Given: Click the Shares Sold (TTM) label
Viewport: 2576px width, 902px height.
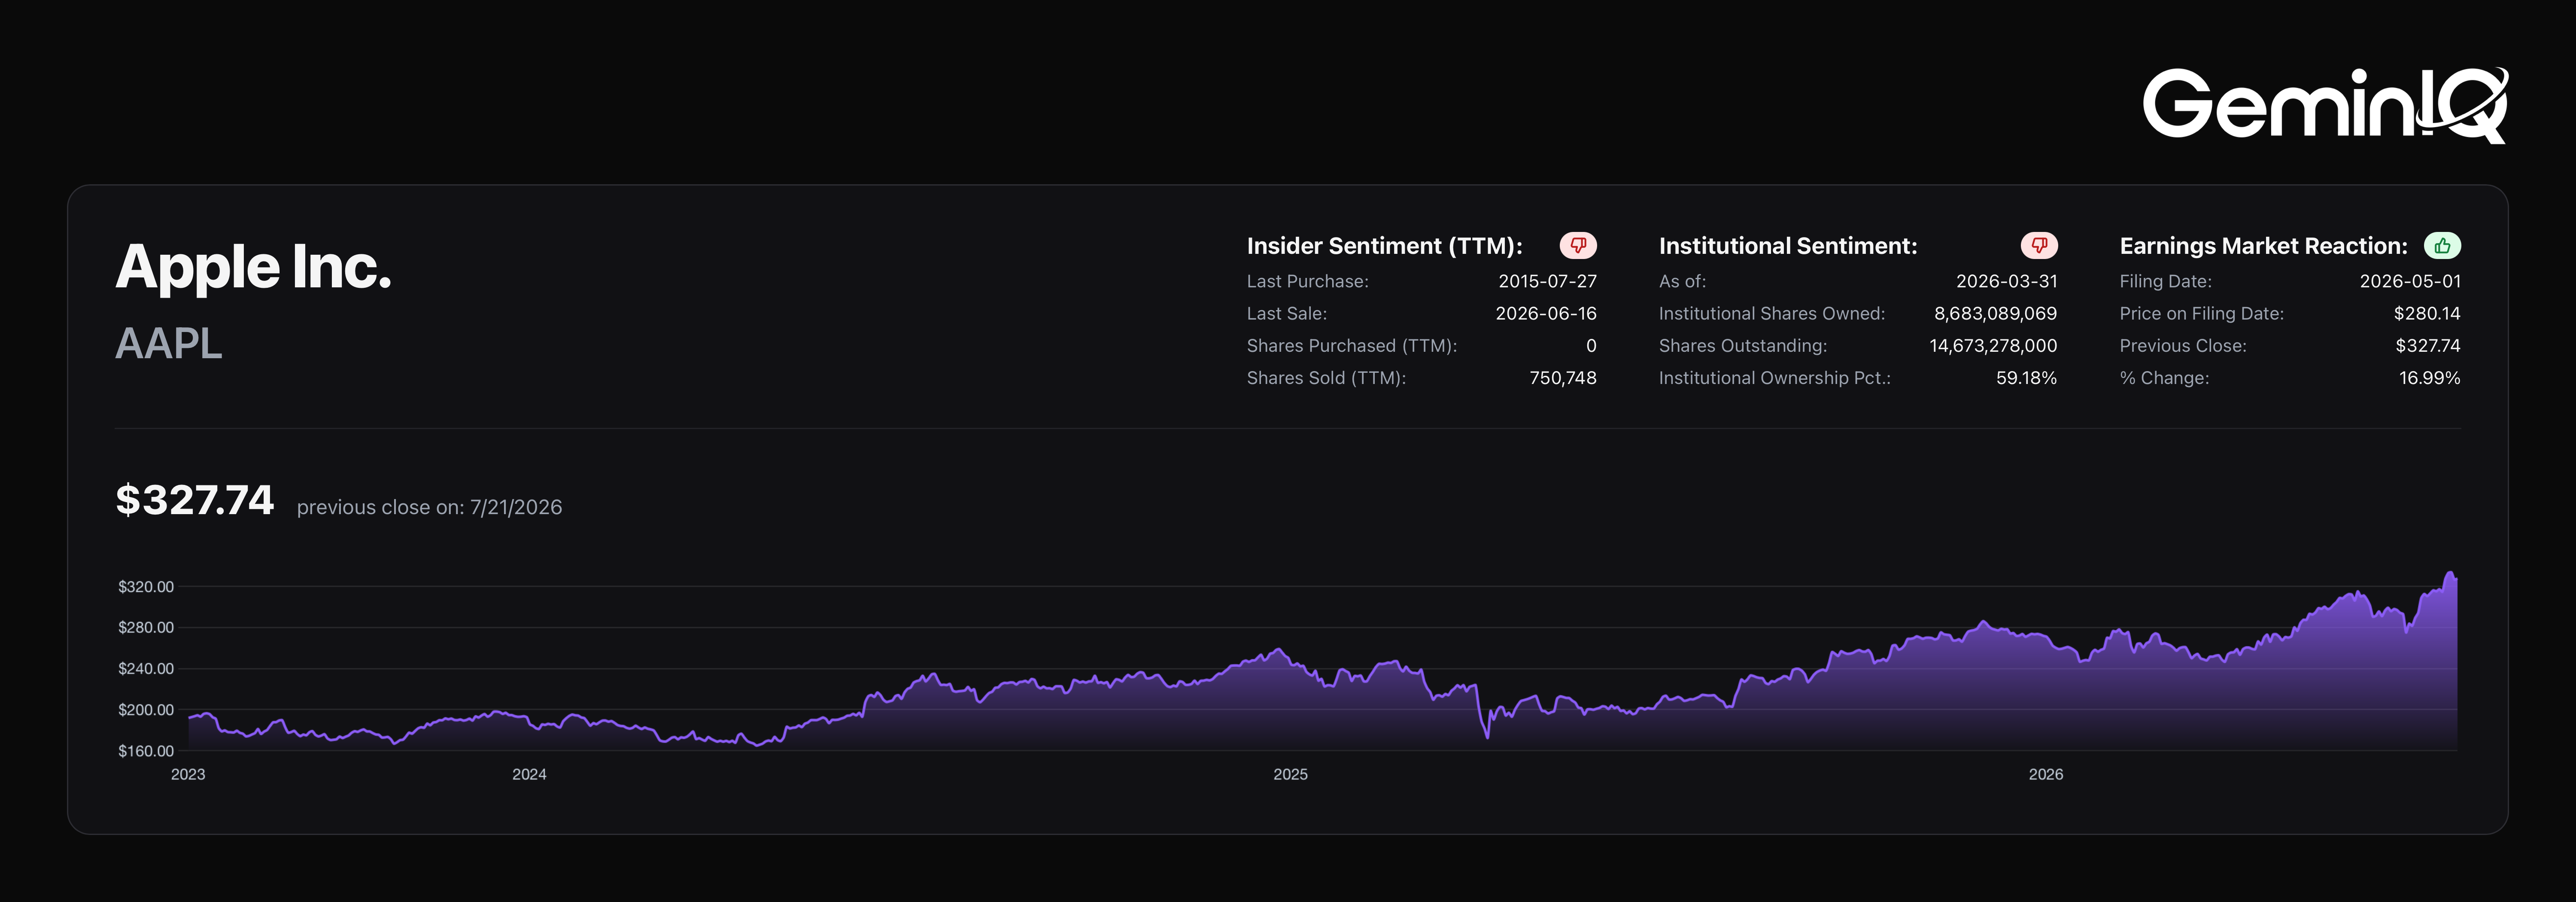Looking at the screenshot, I should [x=1326, y=378].
